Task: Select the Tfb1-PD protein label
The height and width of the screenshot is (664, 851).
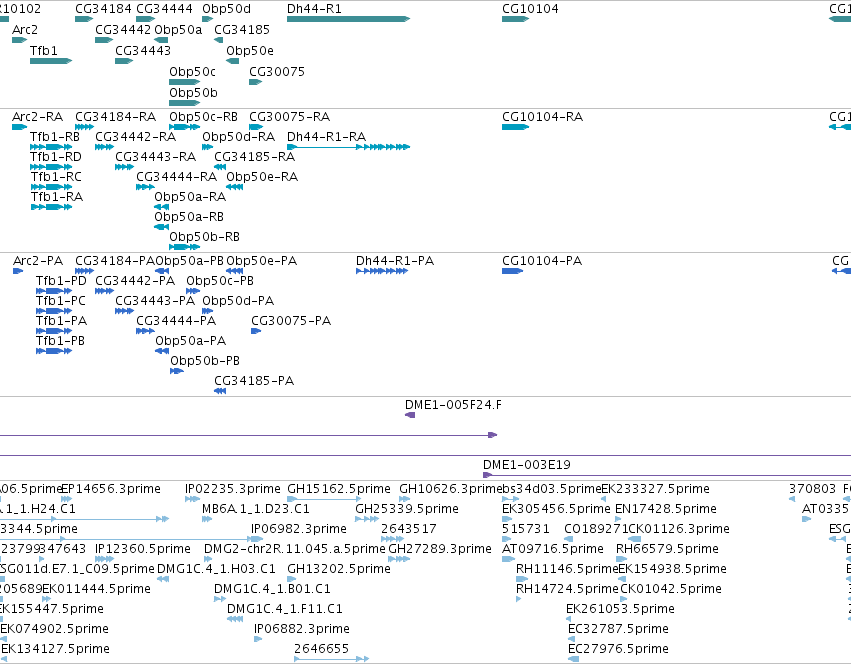Action: click(x=61, y=281)
